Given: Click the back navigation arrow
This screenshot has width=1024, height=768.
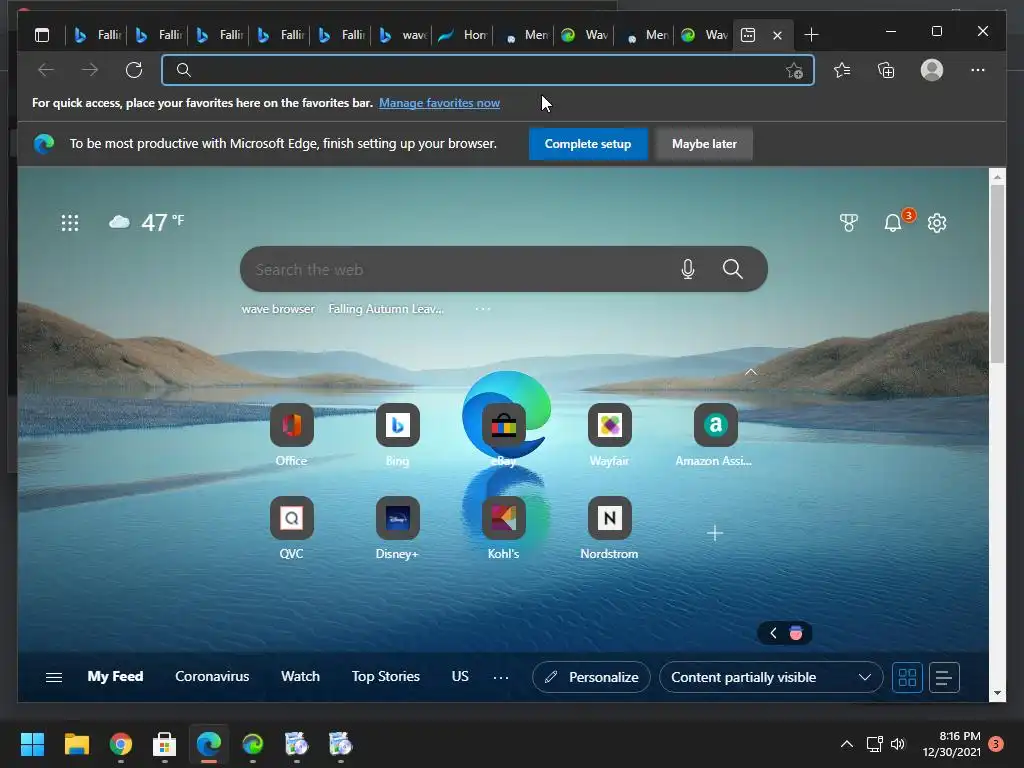Looking at the screenshot, I should [x=46, y=70].
